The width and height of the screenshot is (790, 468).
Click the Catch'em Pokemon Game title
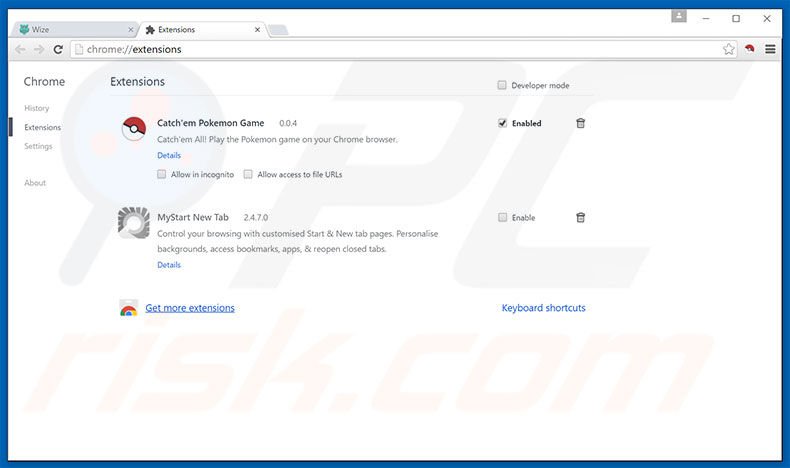[x=211, y=123]
